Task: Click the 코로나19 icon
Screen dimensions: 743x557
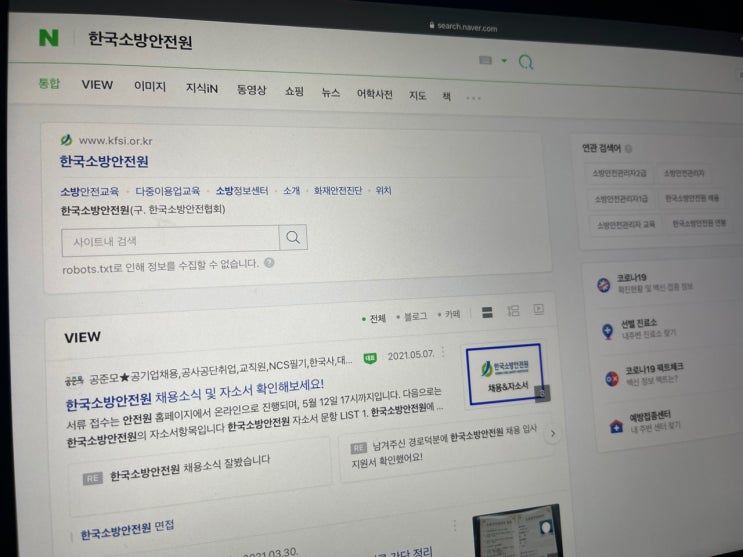Action: tap(604, 285)
